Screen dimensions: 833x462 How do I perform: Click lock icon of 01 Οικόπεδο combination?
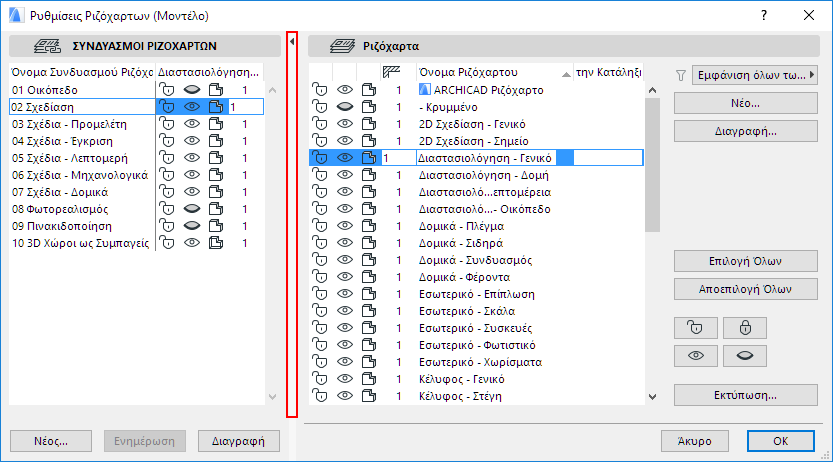coord(167,90)
